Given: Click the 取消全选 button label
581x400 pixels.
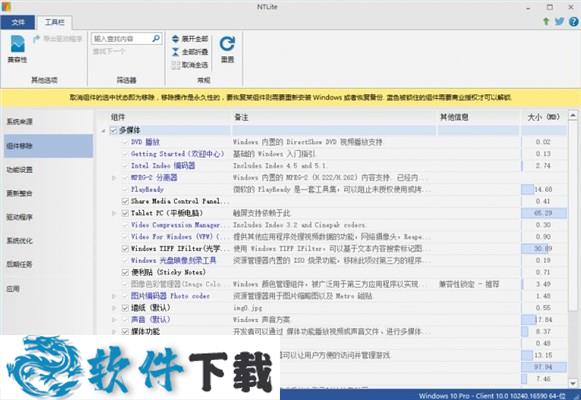Looking at the screenshot, I should click(195, 65).
